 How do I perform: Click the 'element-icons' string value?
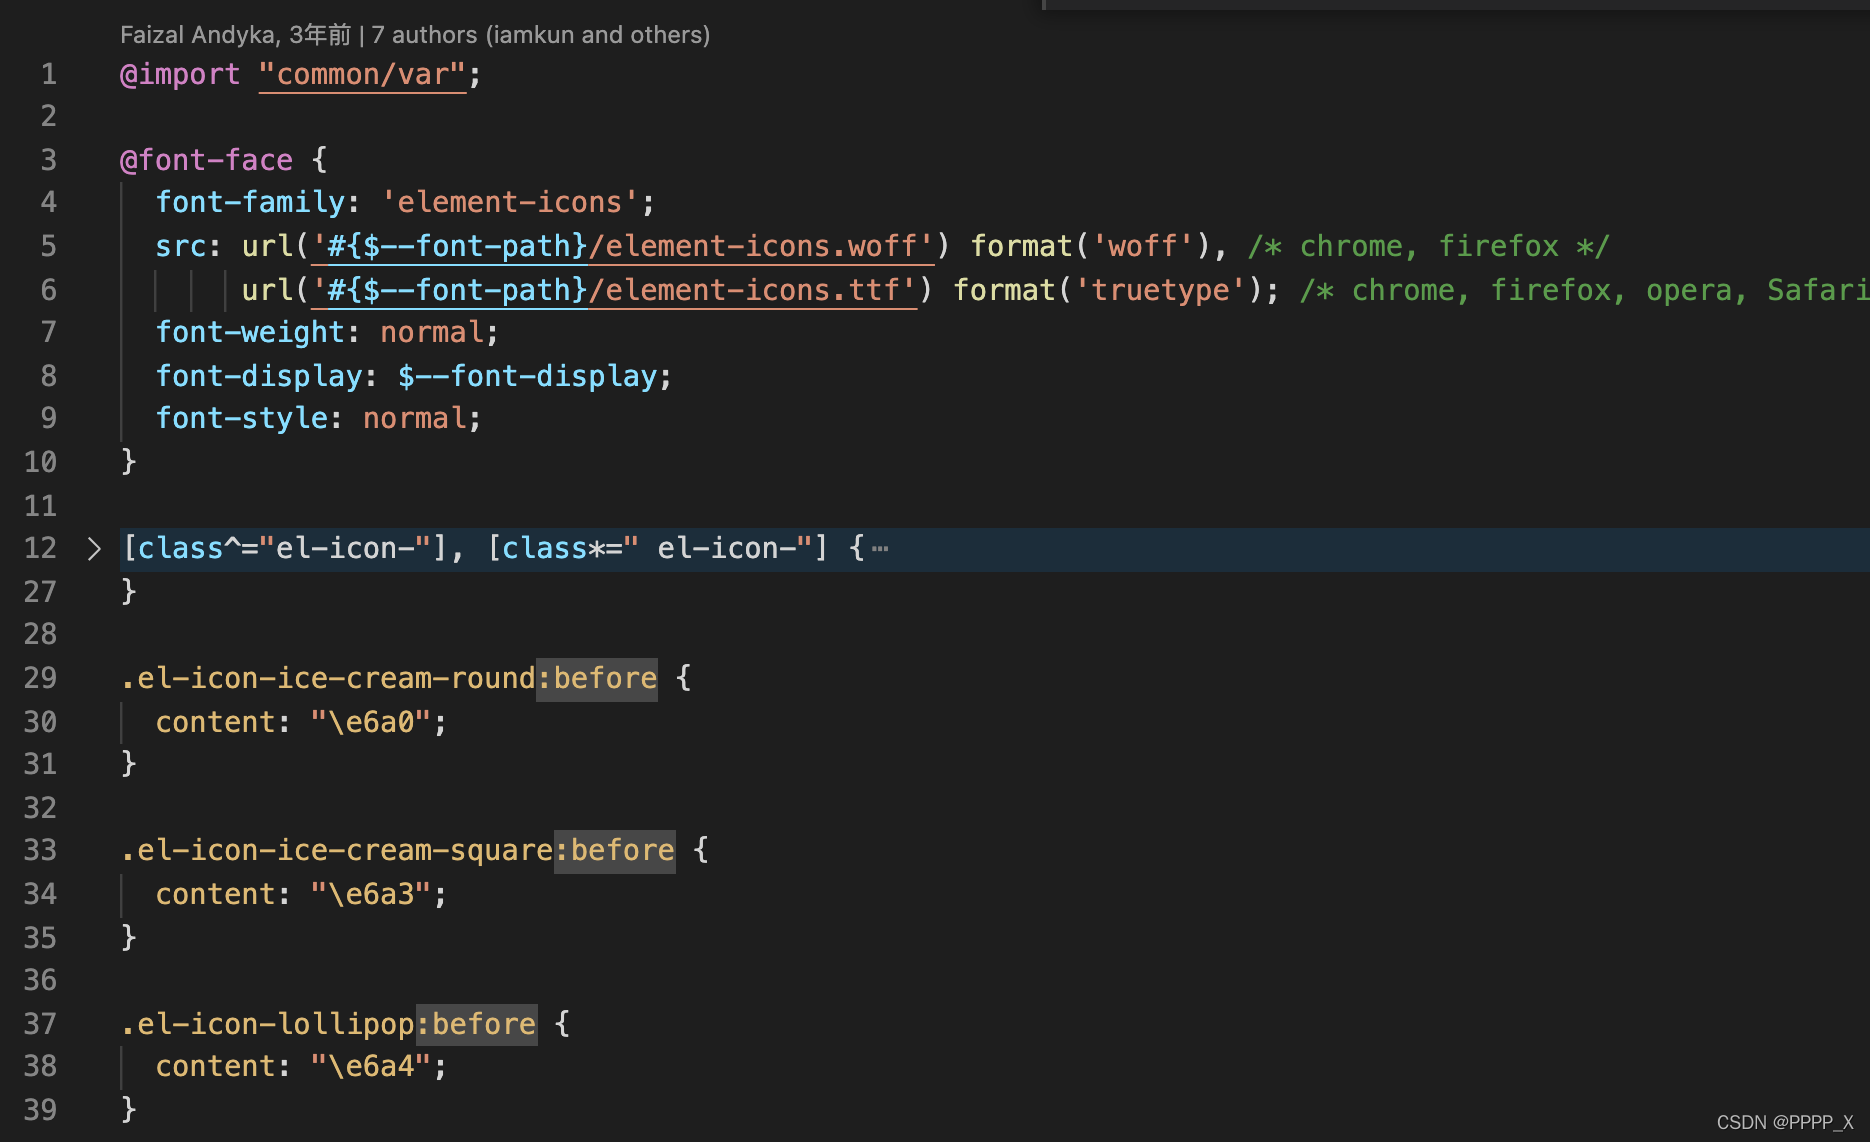pyautogui.click(x=510, y=202)
